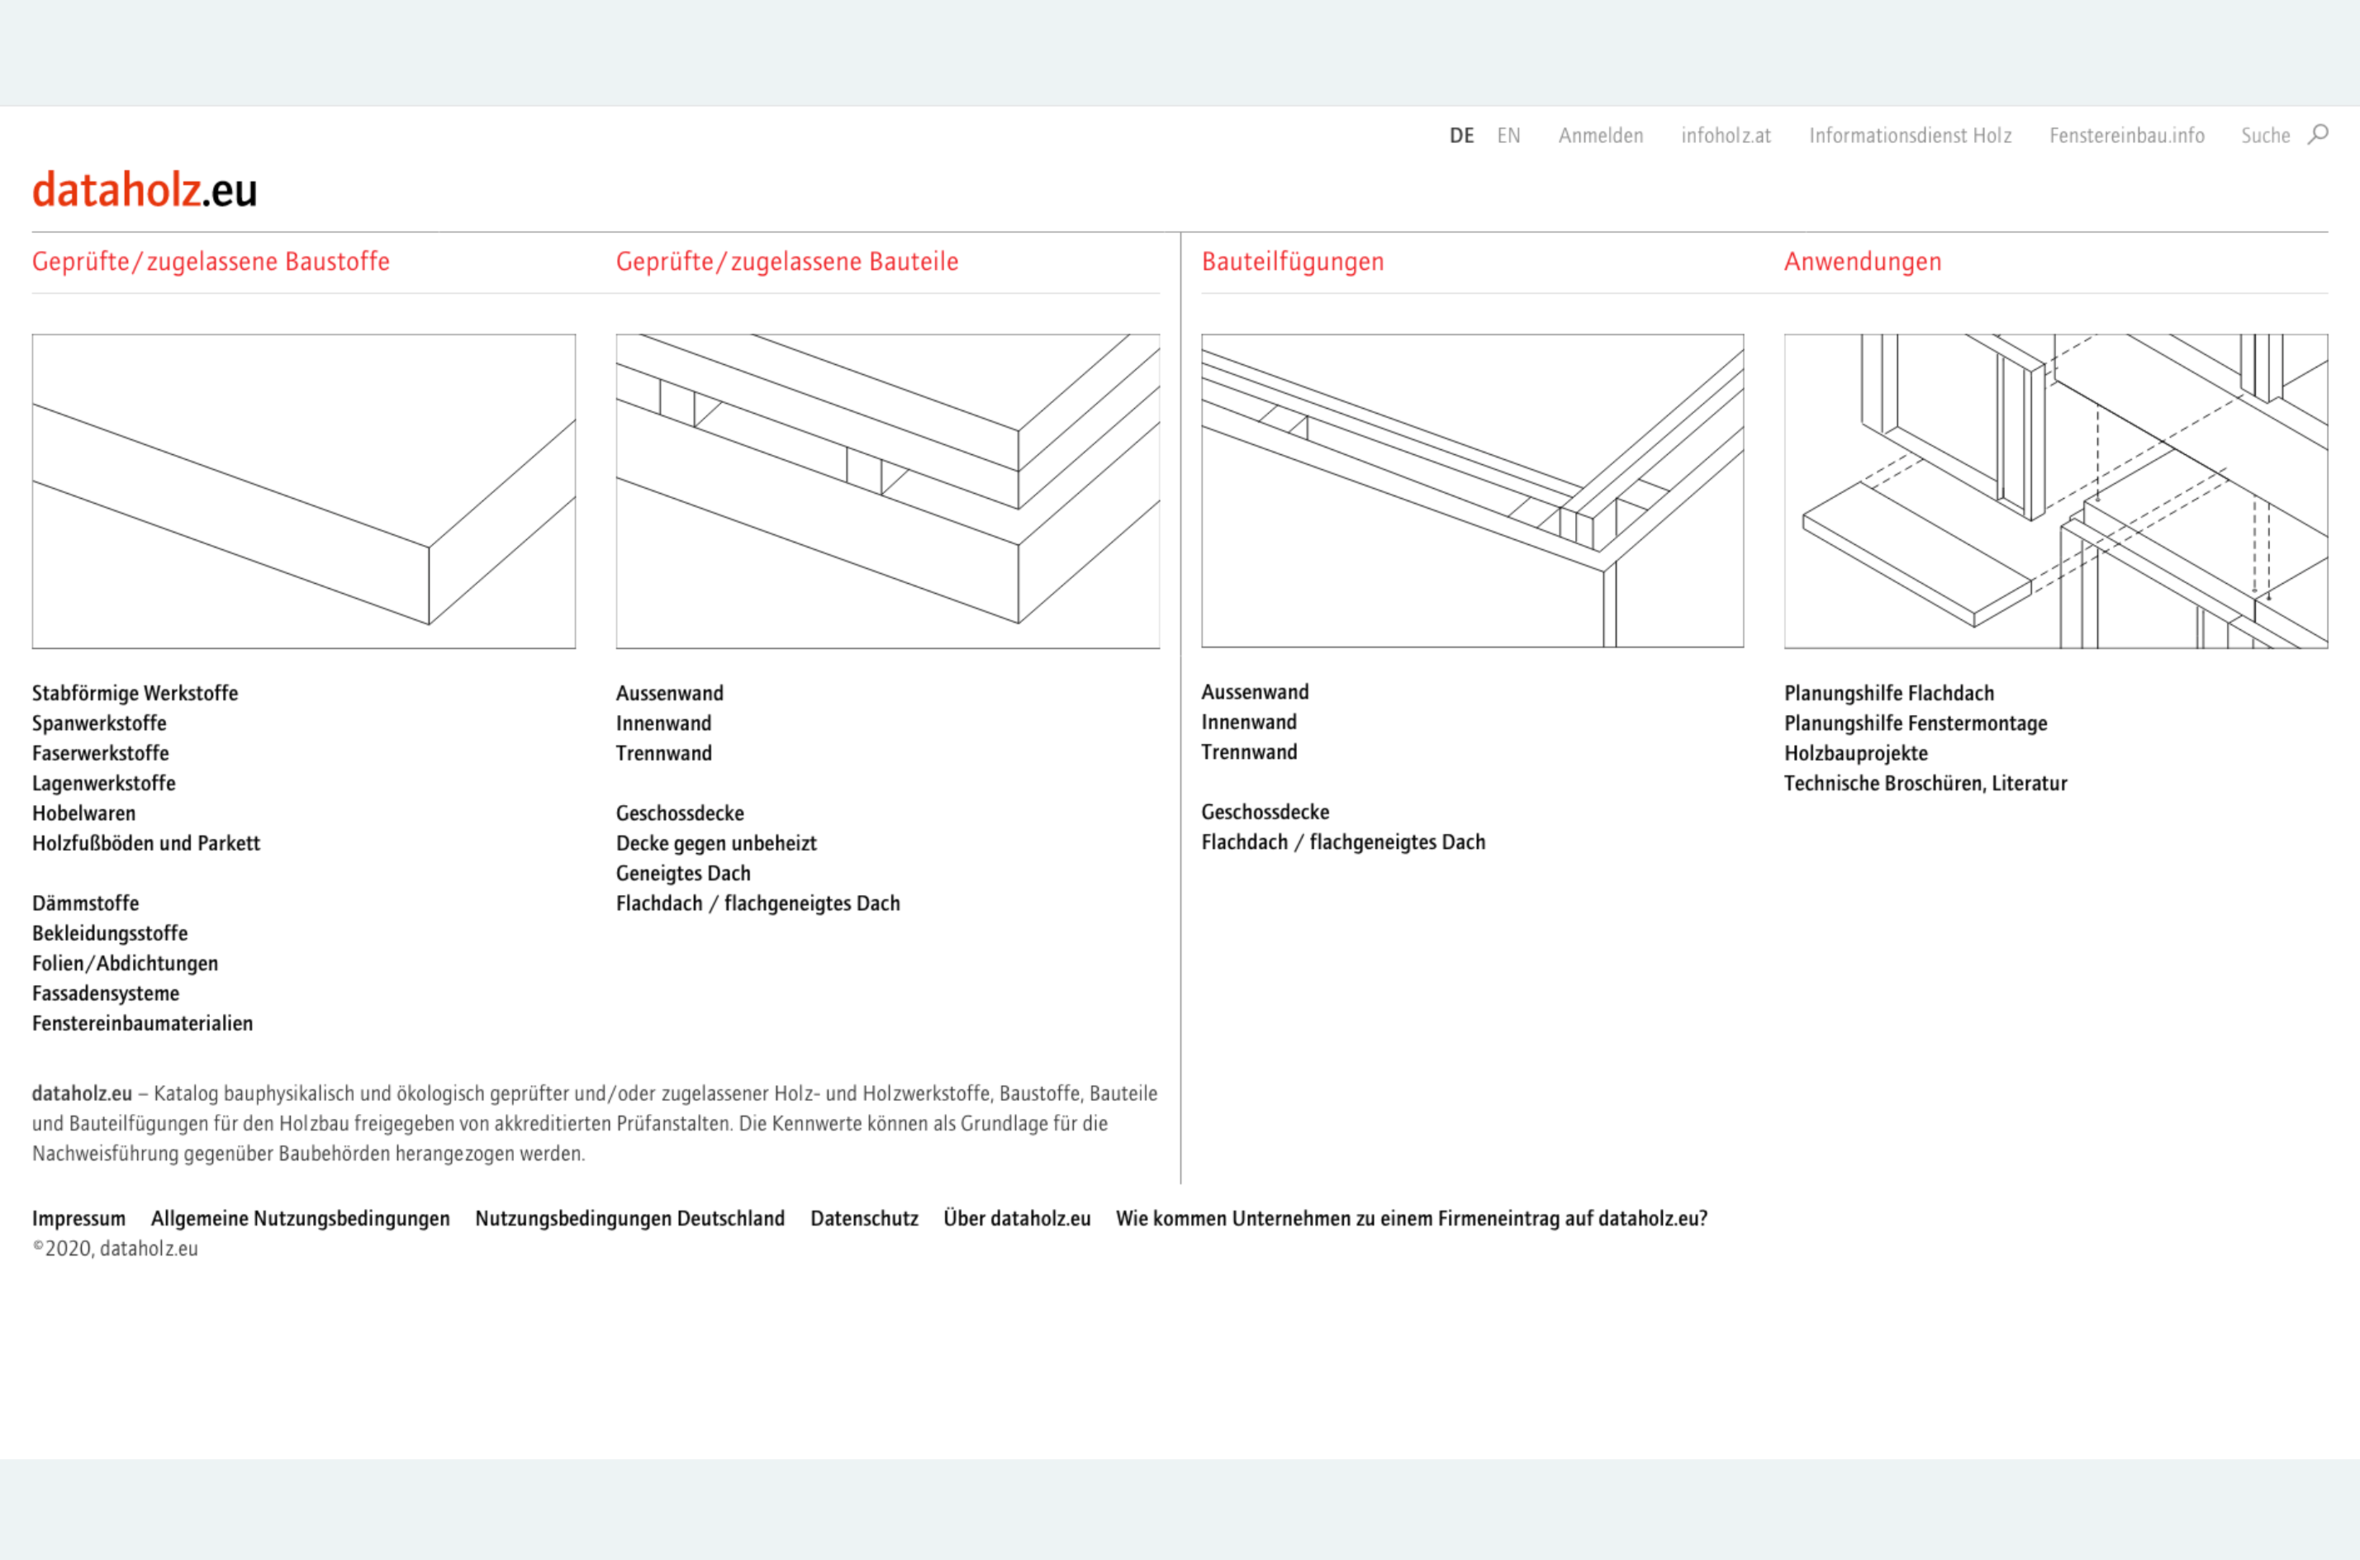Open Flachdach / flachgeneigtes Dach under Bauteile
Viewport: 2360px width, 1560px height.
(758, 903)
